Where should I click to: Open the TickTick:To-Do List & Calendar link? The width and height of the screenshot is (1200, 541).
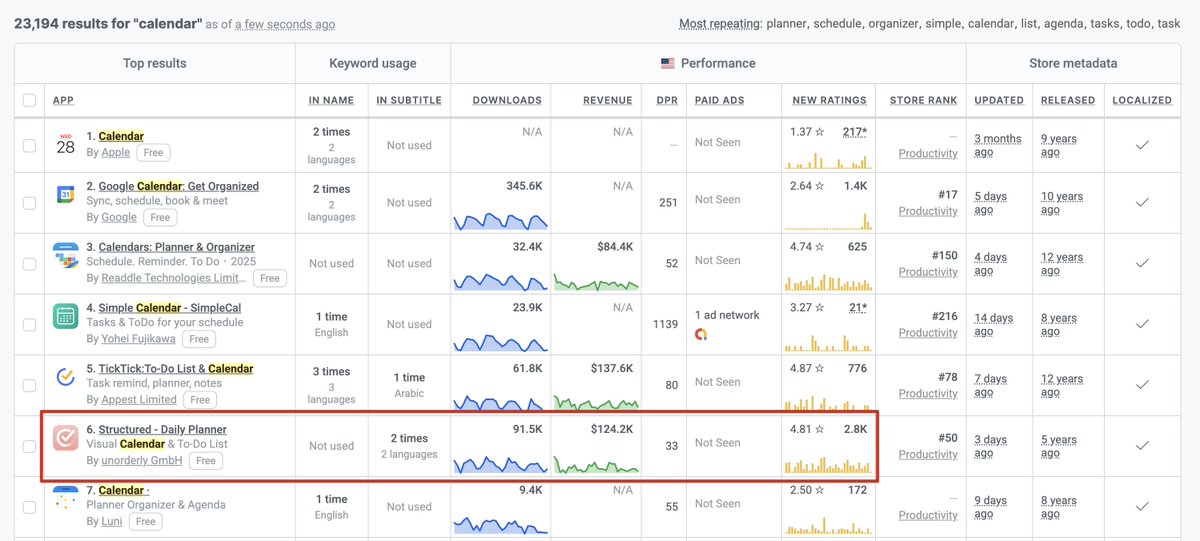(x=176, y=369)
